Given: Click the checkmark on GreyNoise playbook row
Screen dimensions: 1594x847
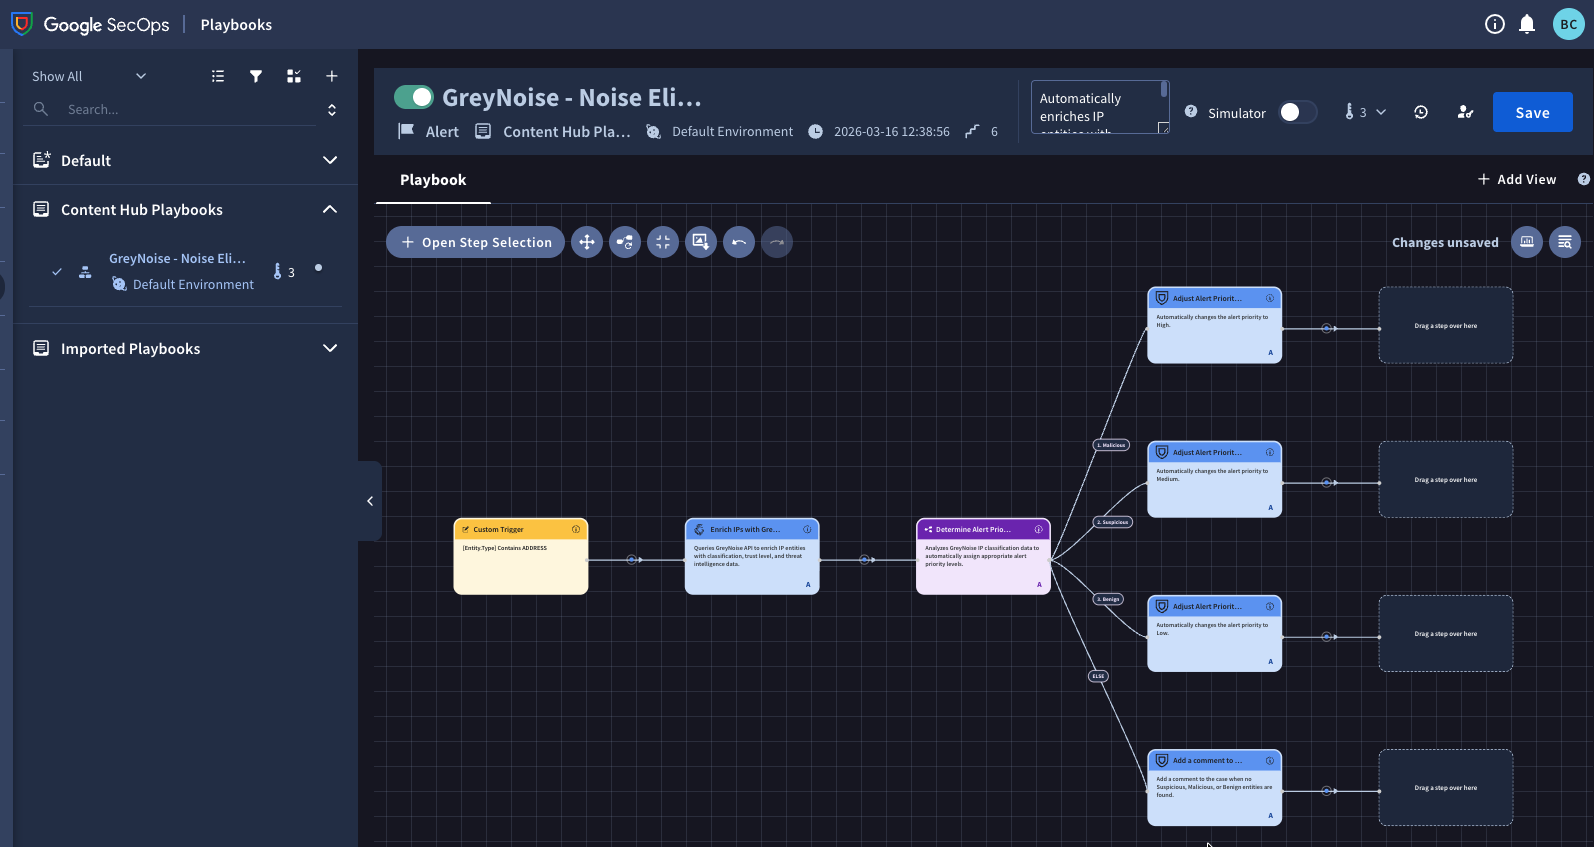Looking at the screenshot, I should [57, 271].
